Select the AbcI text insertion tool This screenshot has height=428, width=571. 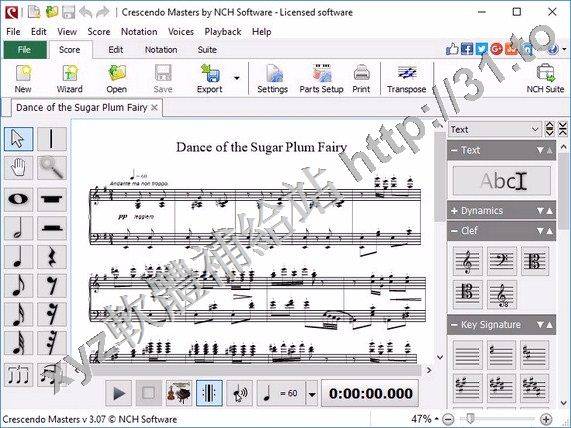[502, 181]
